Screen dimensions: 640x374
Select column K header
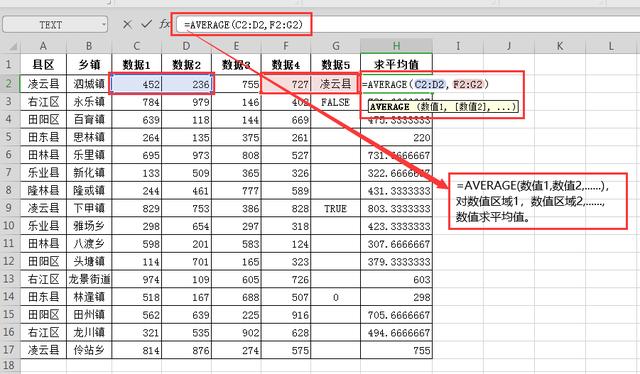pos(560,46)
